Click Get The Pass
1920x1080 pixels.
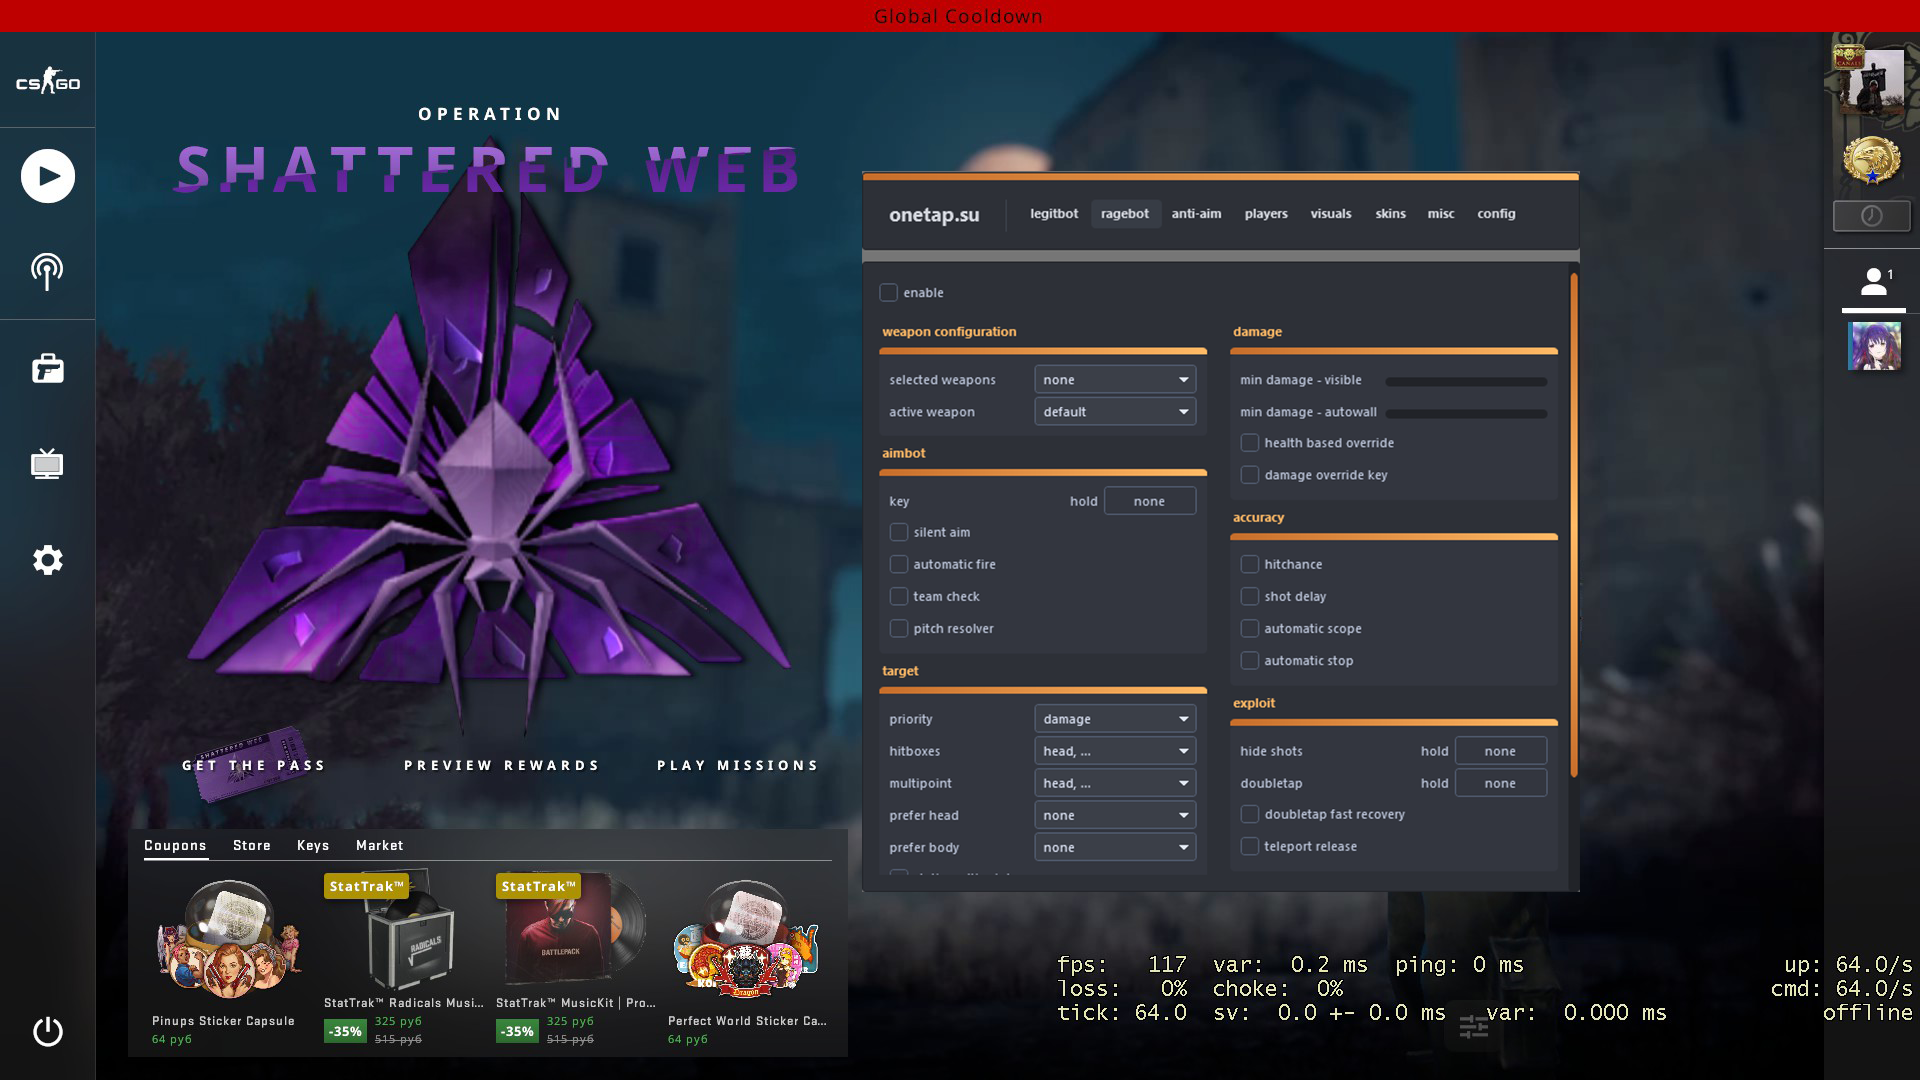[x=254, y=765]
